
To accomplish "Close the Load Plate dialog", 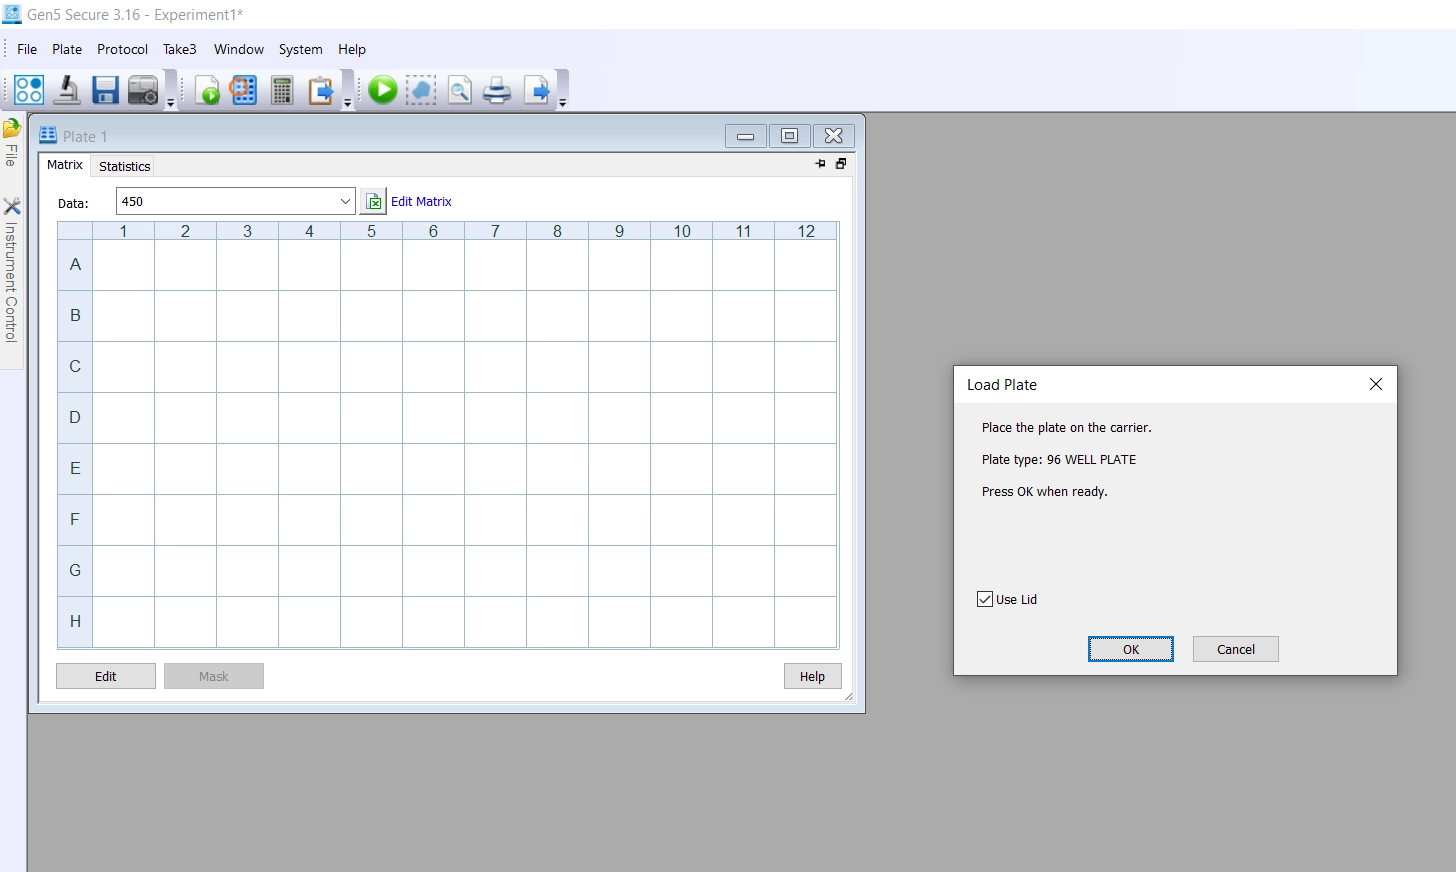I will point(1376,384).
